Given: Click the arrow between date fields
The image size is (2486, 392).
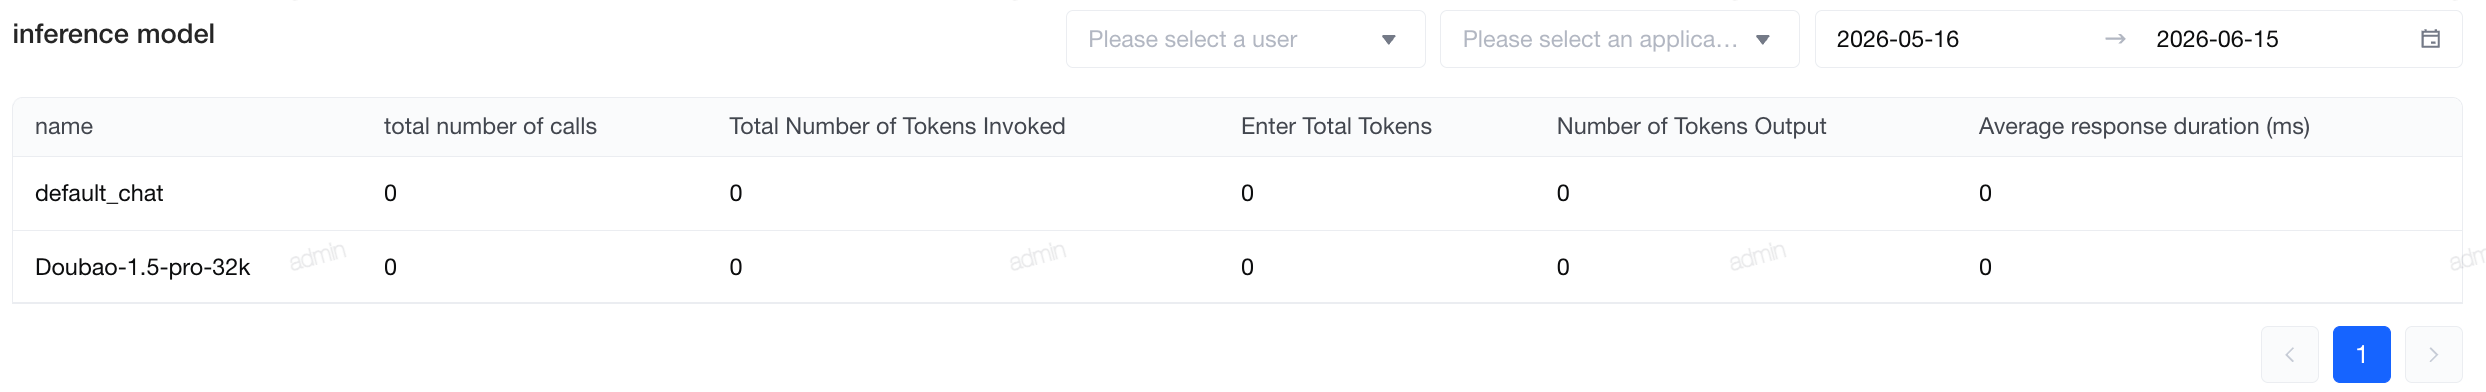Looking at the screenshot, I should 2115,39.
